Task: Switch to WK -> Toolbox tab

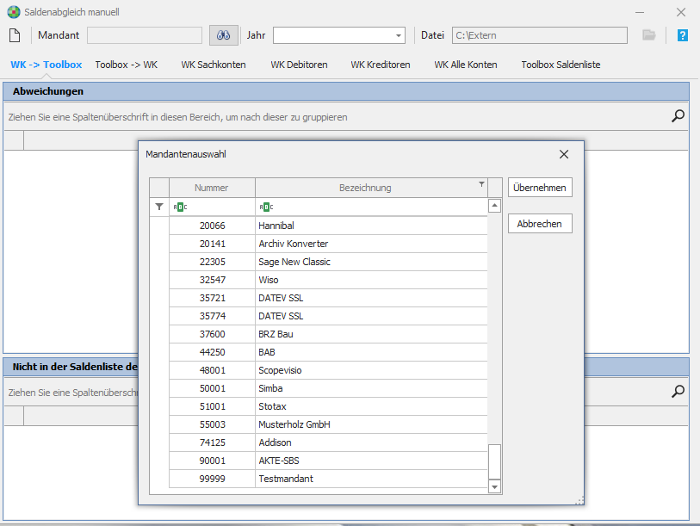Action: [46, 65]
